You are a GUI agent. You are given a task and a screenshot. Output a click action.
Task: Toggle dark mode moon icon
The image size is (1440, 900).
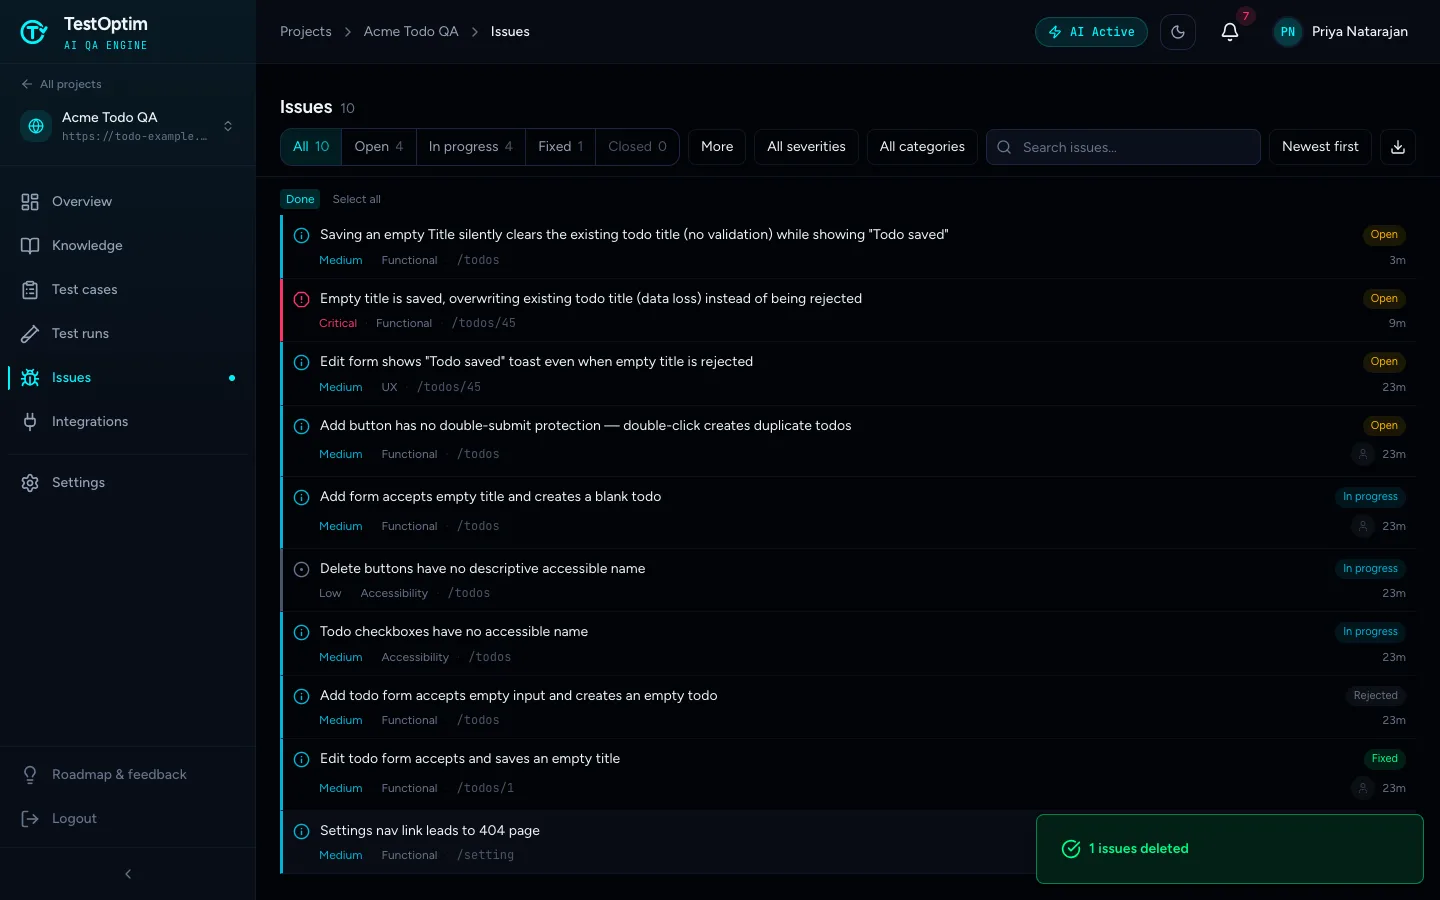pos(1178,32)
